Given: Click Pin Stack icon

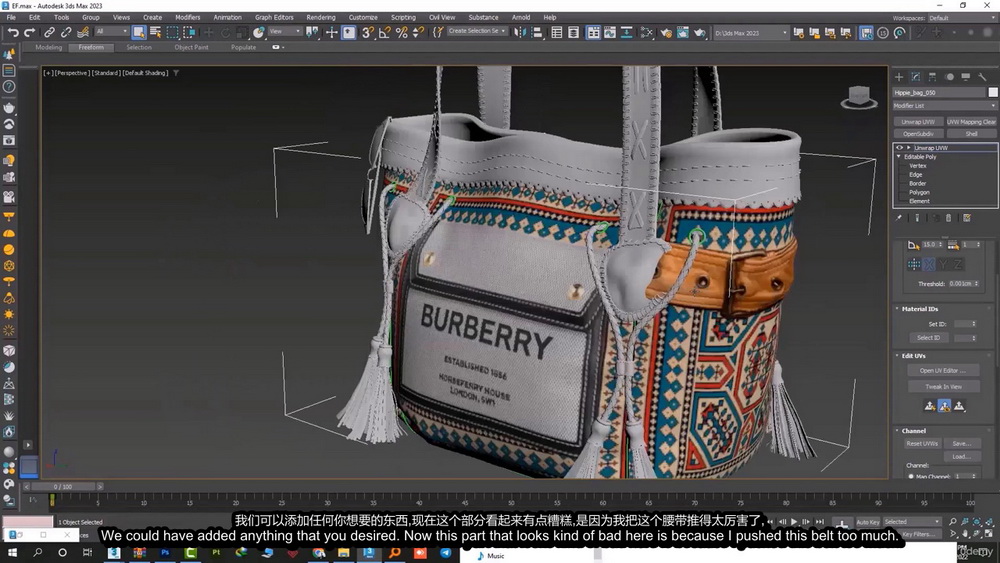Looking at the screenshot, I should click(x=899, y=218).
